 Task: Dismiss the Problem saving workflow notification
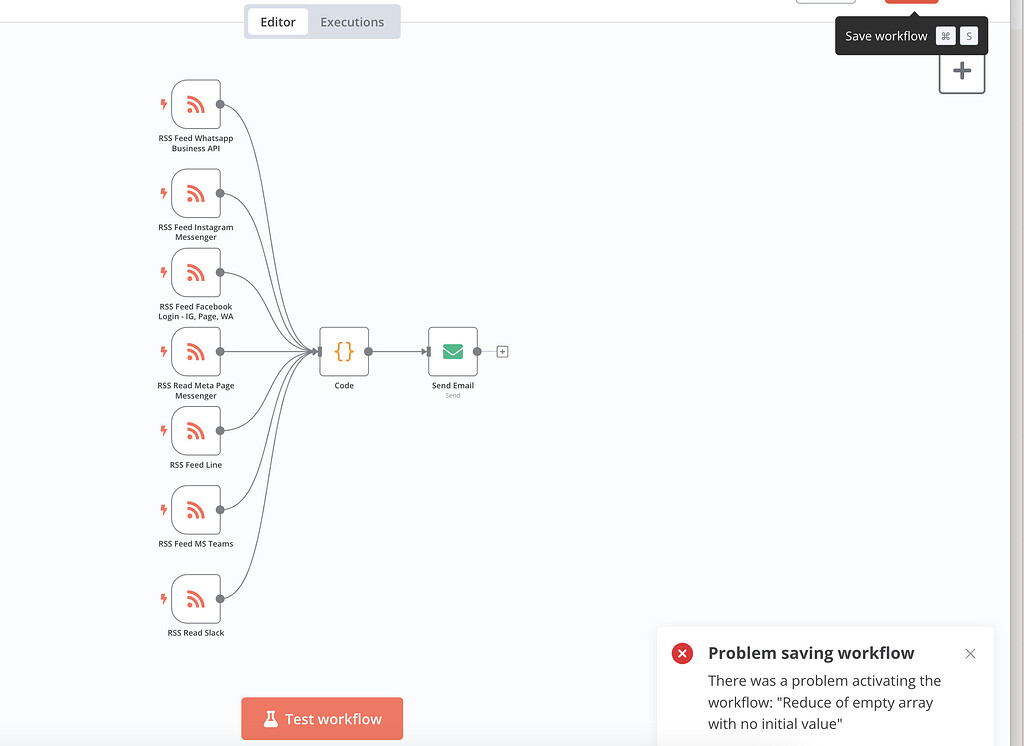[969, 653]
